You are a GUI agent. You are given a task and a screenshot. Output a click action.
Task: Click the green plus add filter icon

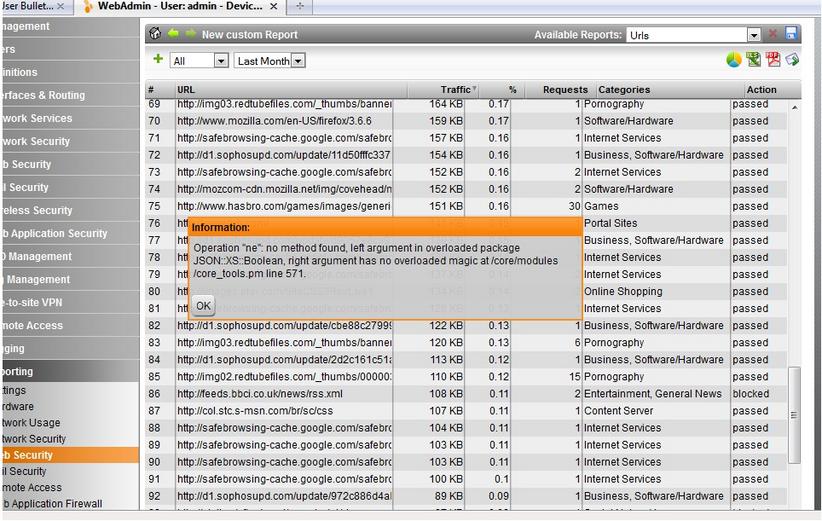pos(158,60)
